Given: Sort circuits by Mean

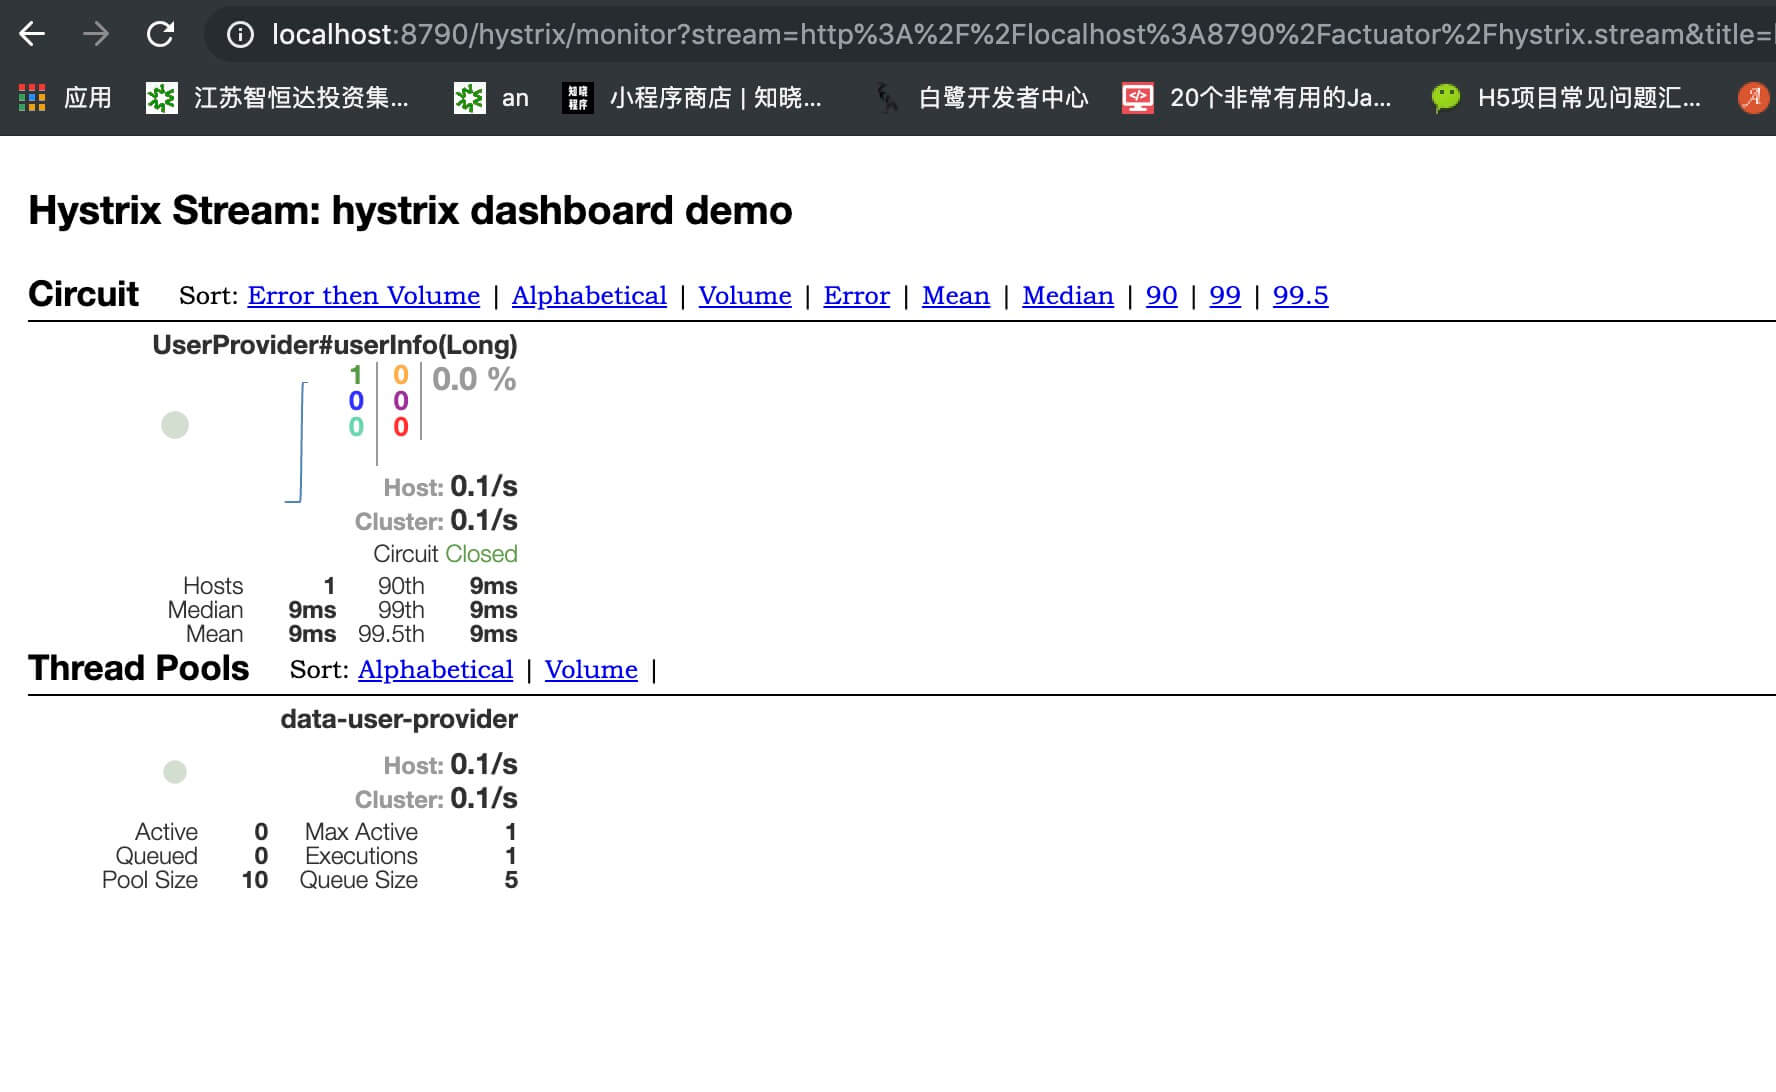Looking at the screenshot, I should tap(956, 296).
